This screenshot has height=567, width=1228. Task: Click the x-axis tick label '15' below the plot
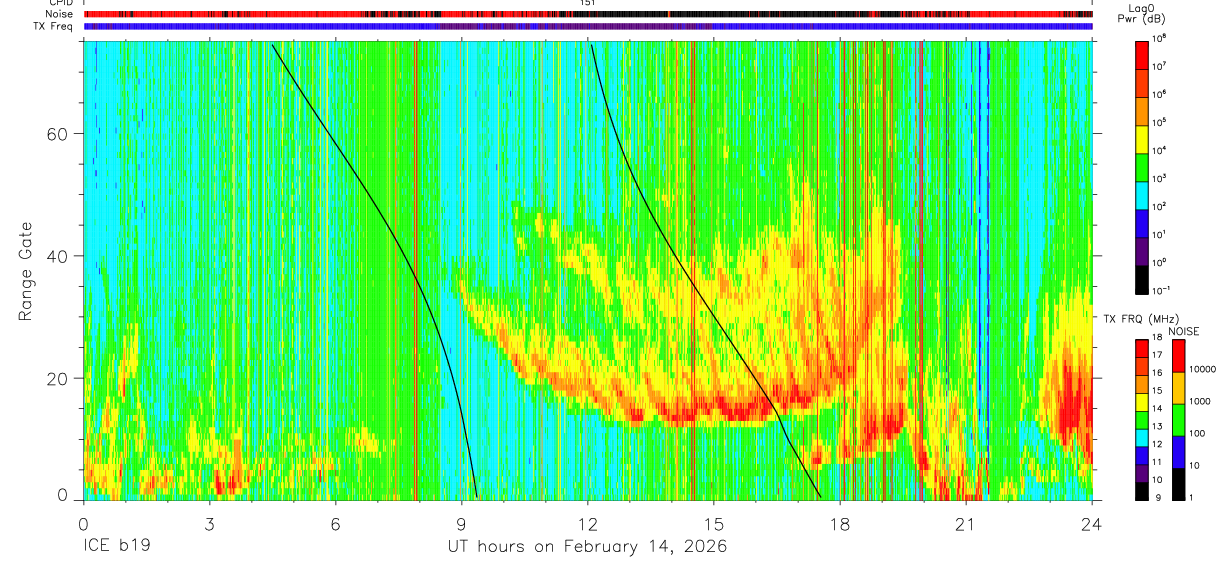pos(714,524)
